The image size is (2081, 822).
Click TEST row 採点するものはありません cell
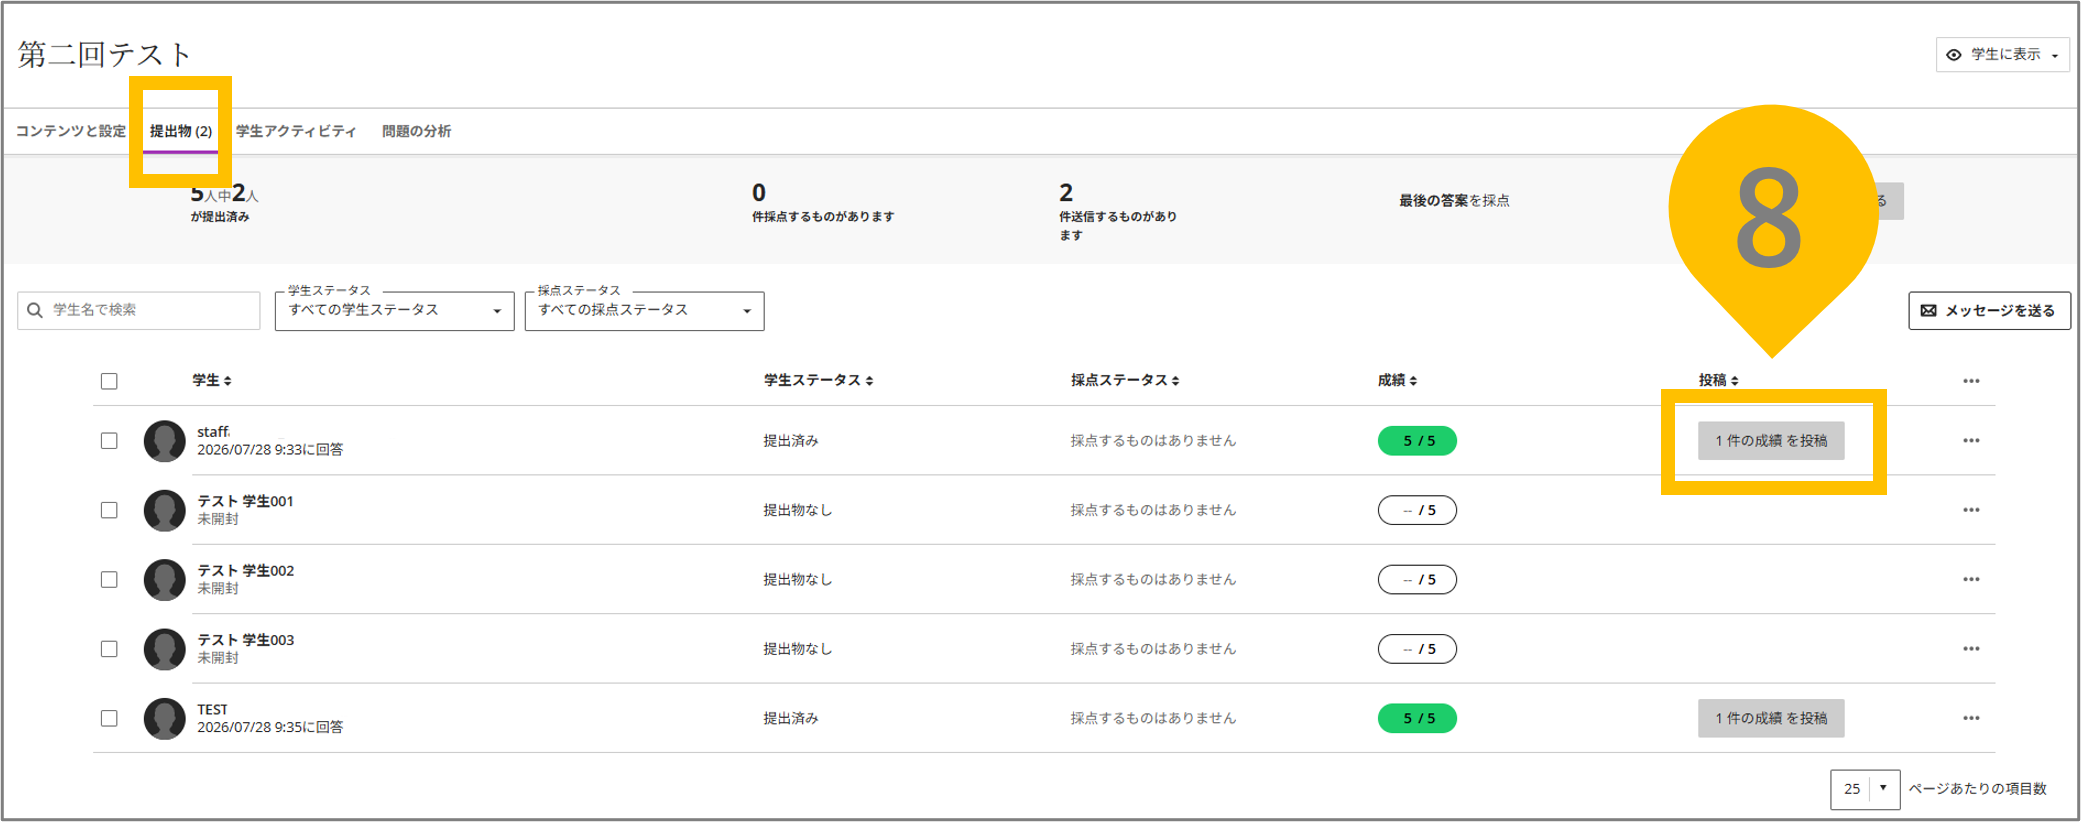1153,718
